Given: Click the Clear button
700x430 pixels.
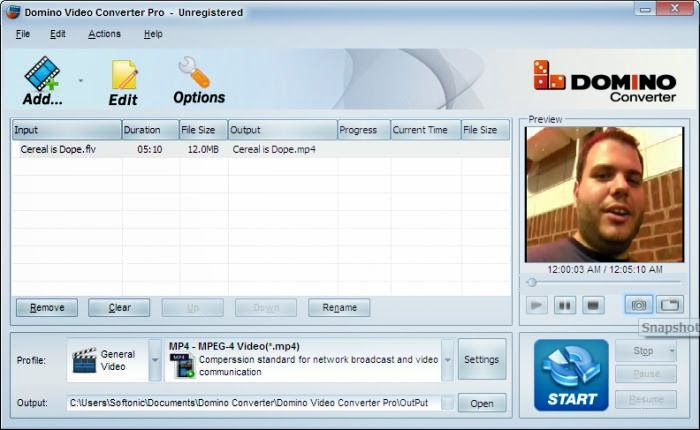Looking at the screenshot, I should (x=119, y=308).
